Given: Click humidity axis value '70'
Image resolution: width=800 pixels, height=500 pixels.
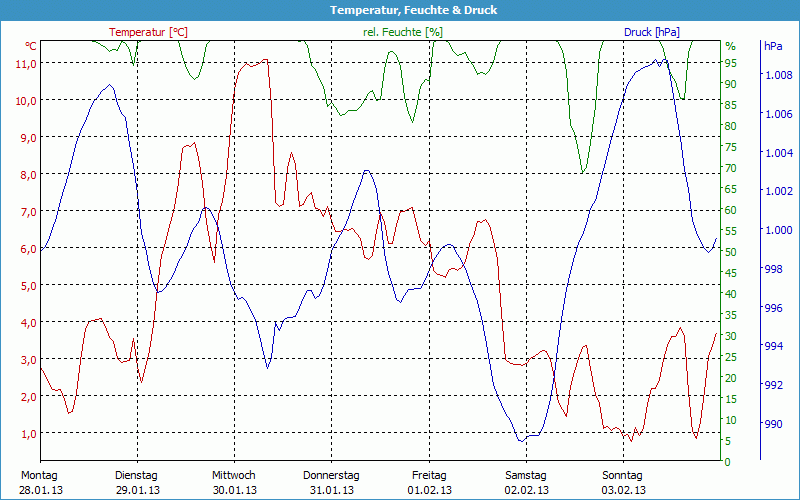Looking at the screenshot, I should pos(731,168).
